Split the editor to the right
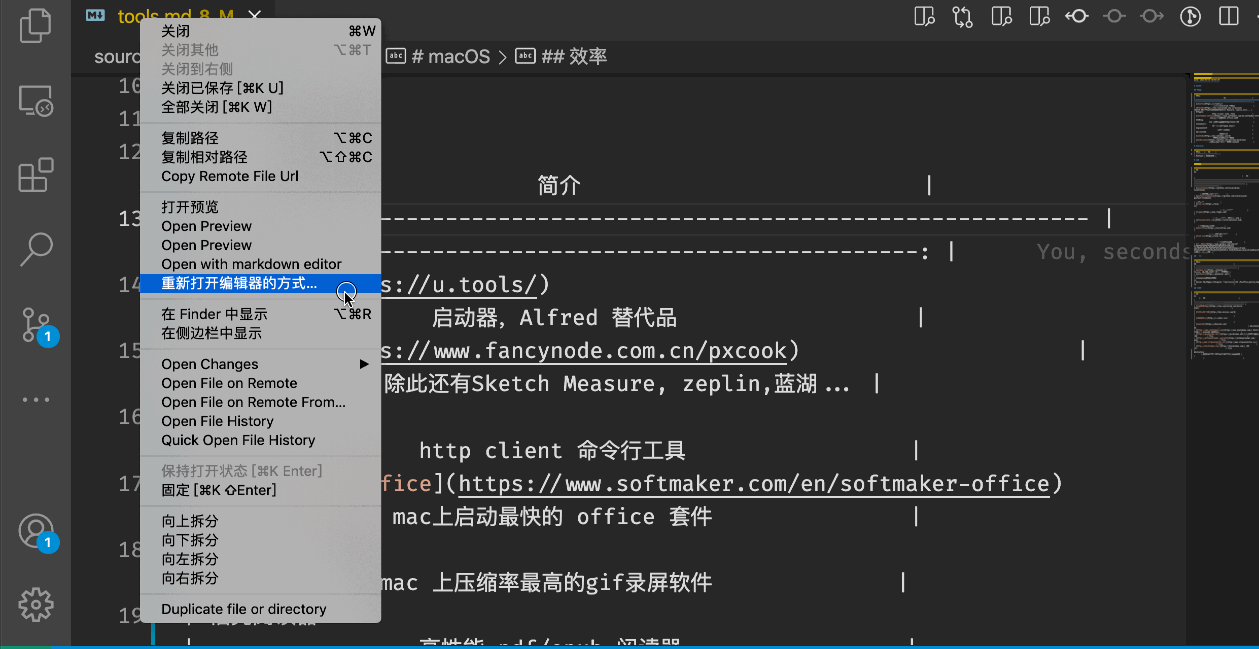 [x=1228, y=16]
